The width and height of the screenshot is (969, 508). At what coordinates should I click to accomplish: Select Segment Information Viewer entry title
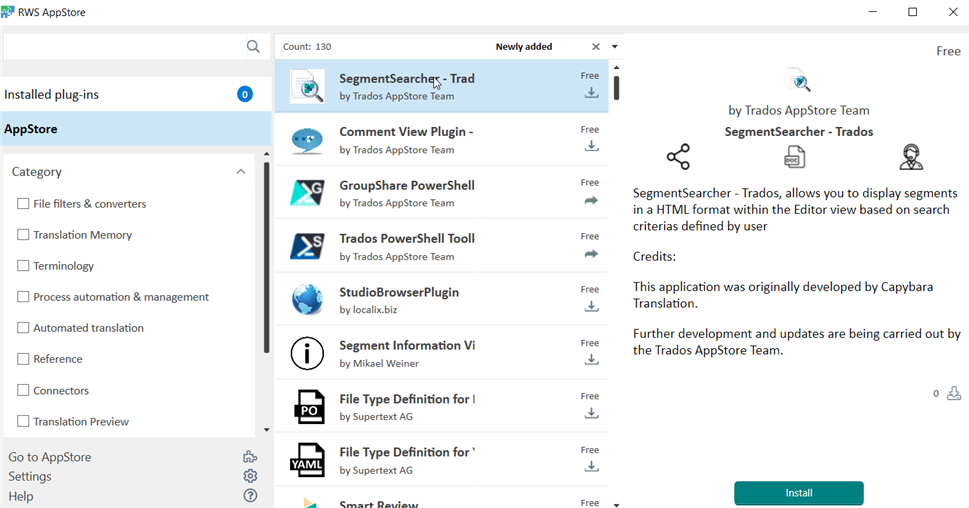click(x=407, y=345)
